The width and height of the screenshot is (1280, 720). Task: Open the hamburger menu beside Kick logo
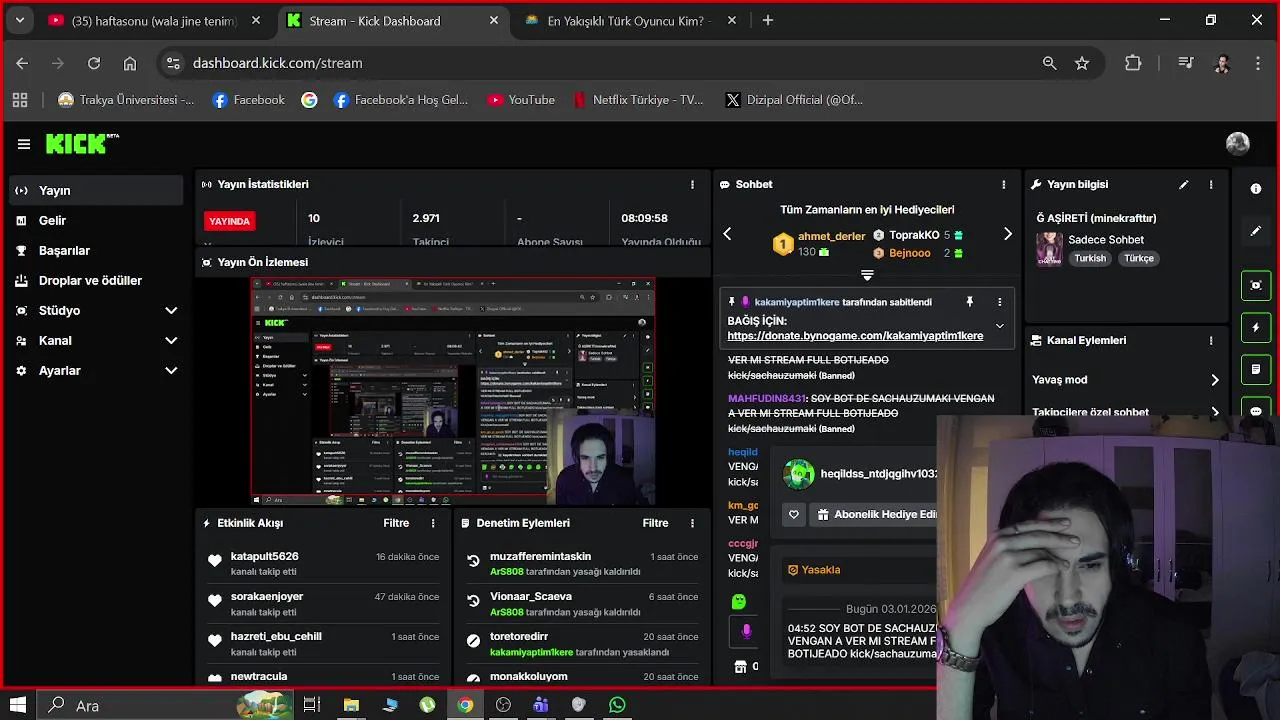[x=24, y=144]
